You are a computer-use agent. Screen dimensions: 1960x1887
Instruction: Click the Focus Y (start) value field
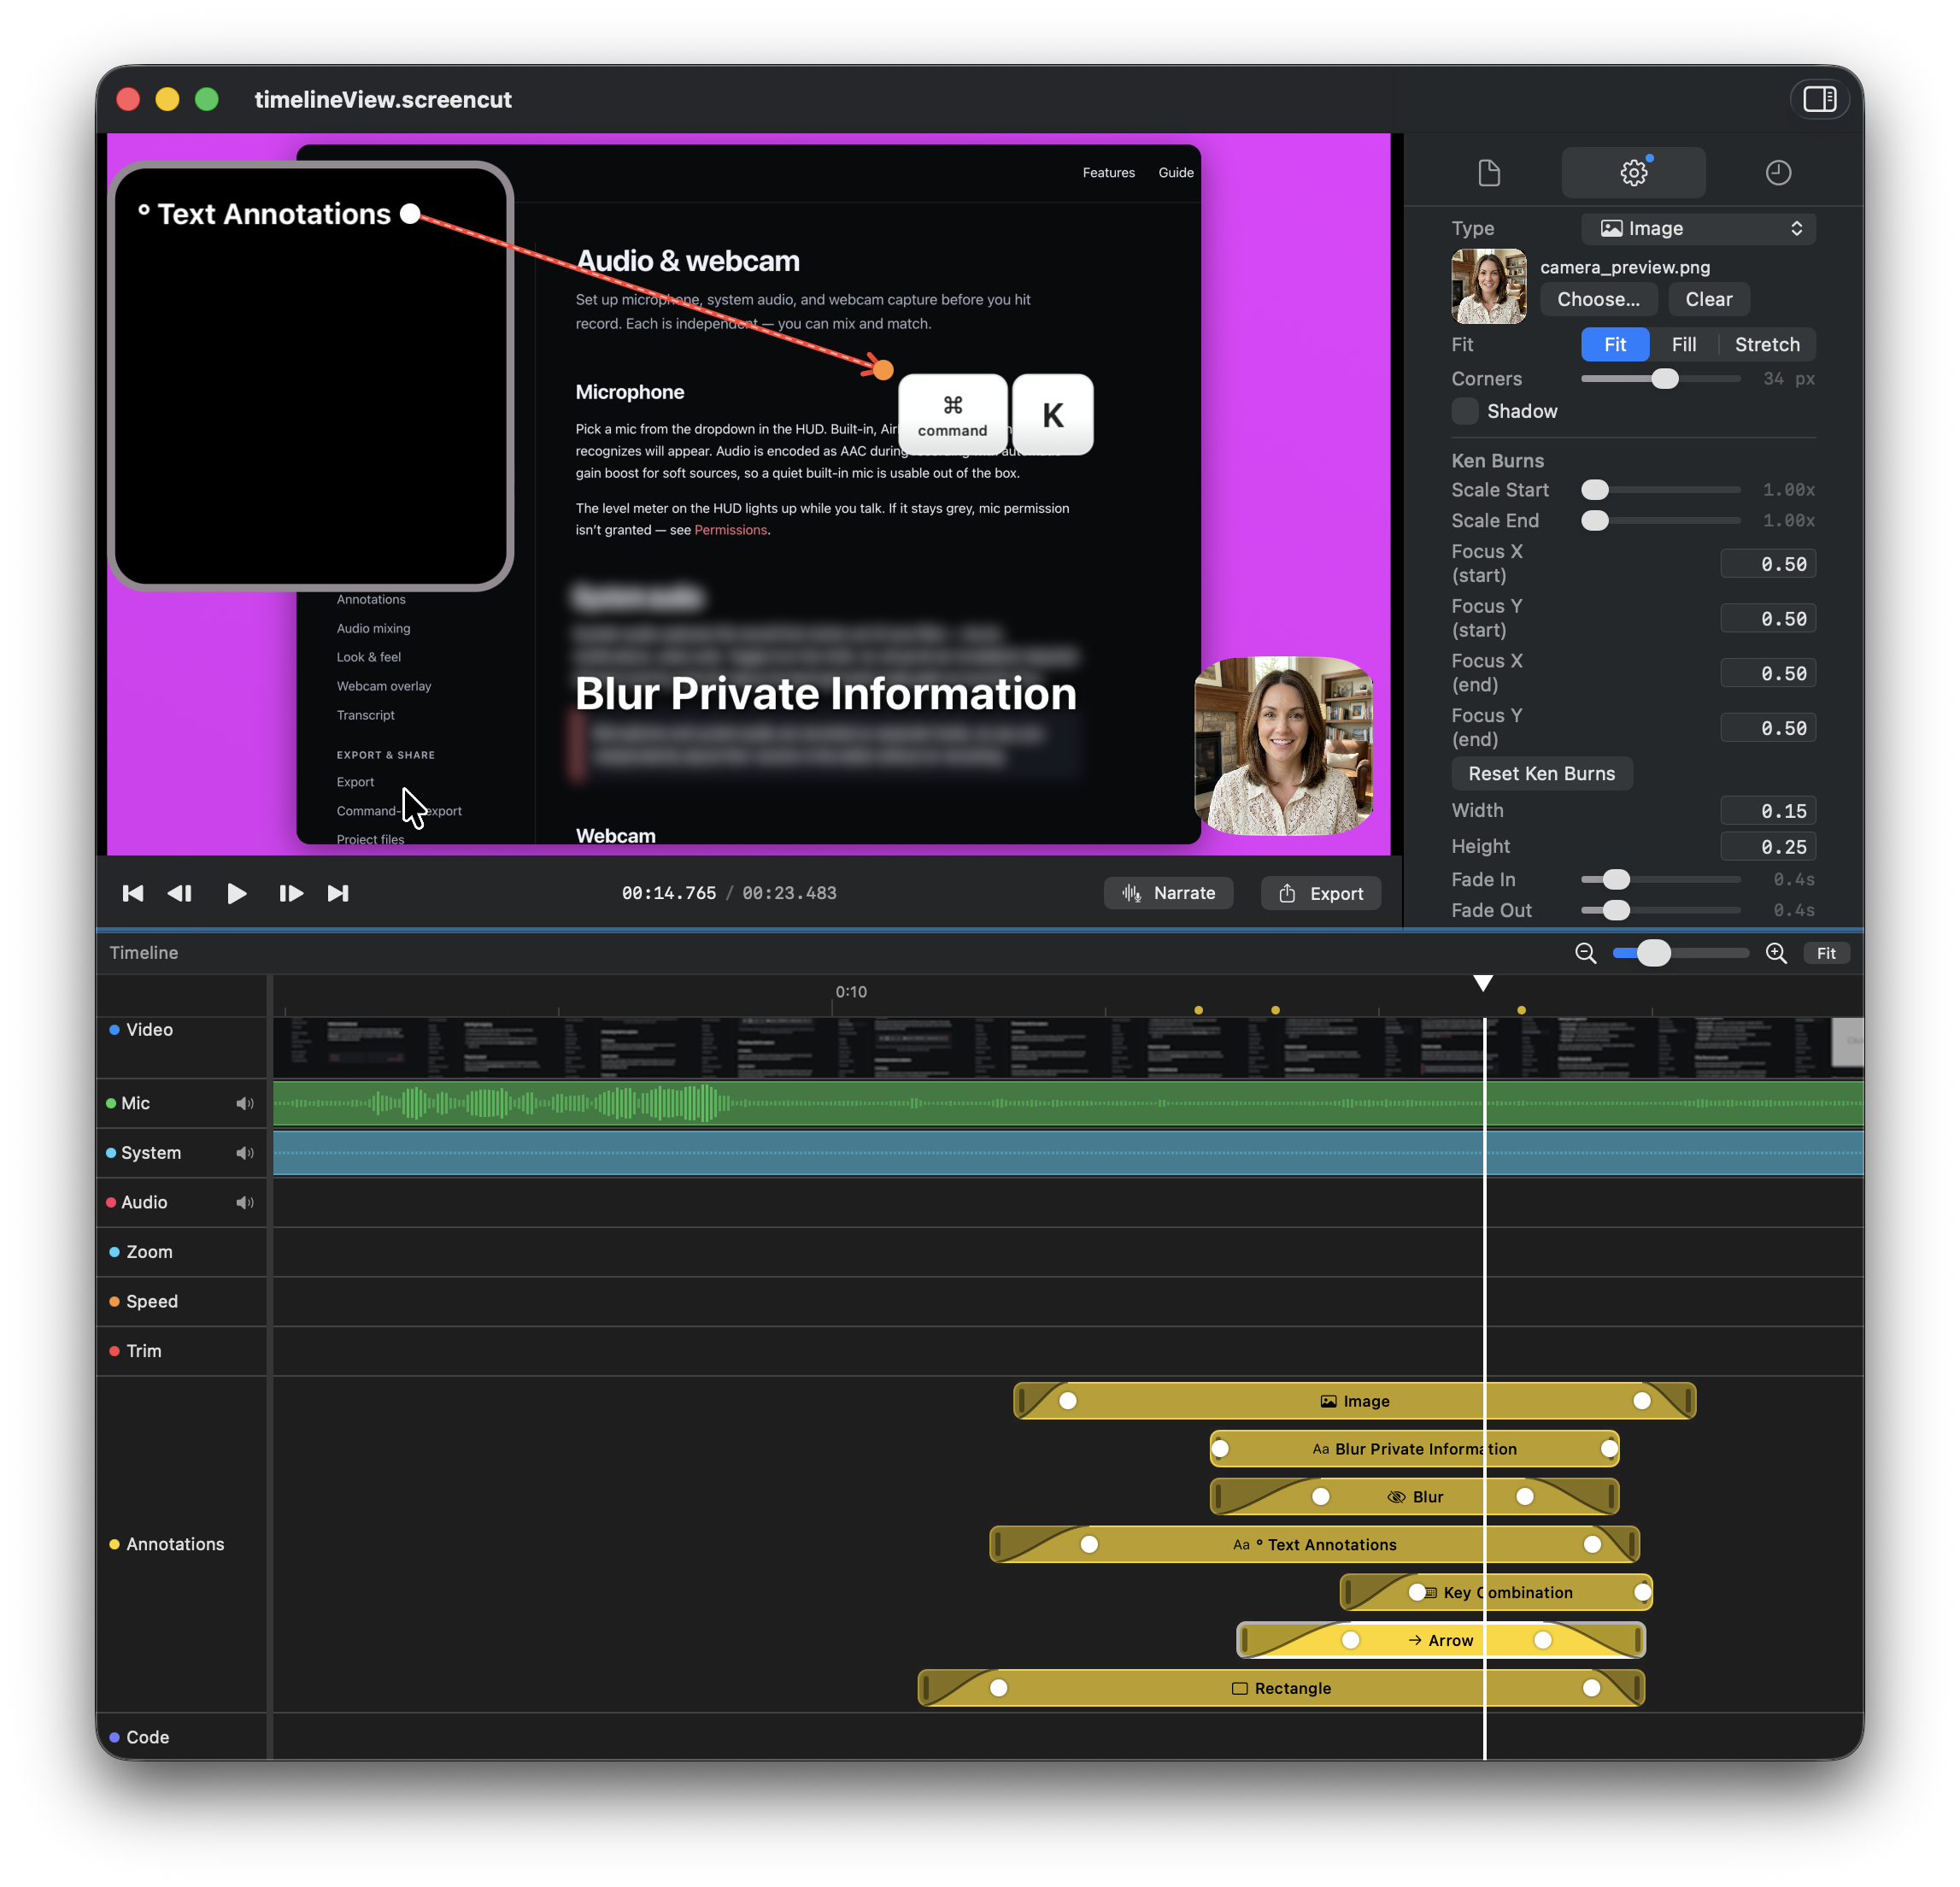tap(1767, 619)
